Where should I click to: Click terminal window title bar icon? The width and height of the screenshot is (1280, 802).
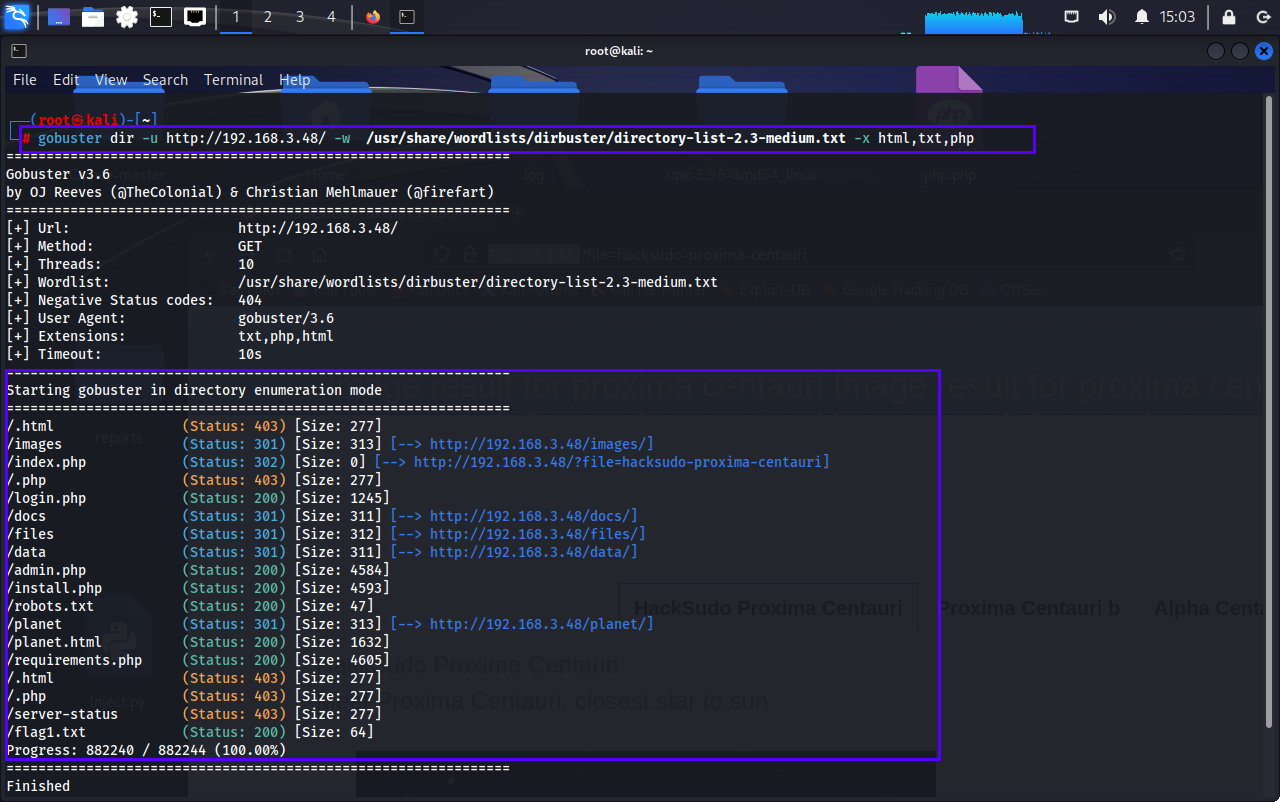tap(19, 51)
